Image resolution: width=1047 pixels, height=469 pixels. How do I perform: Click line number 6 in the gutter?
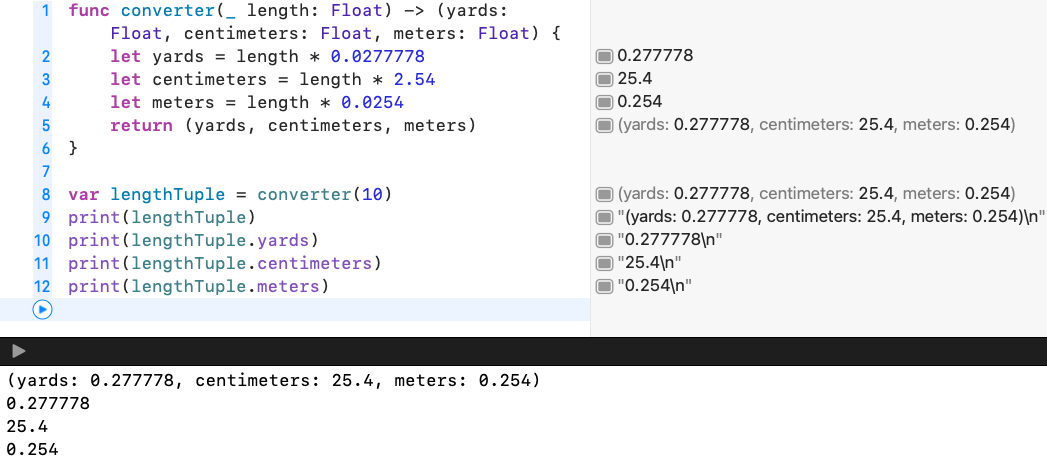click(45, 148)
